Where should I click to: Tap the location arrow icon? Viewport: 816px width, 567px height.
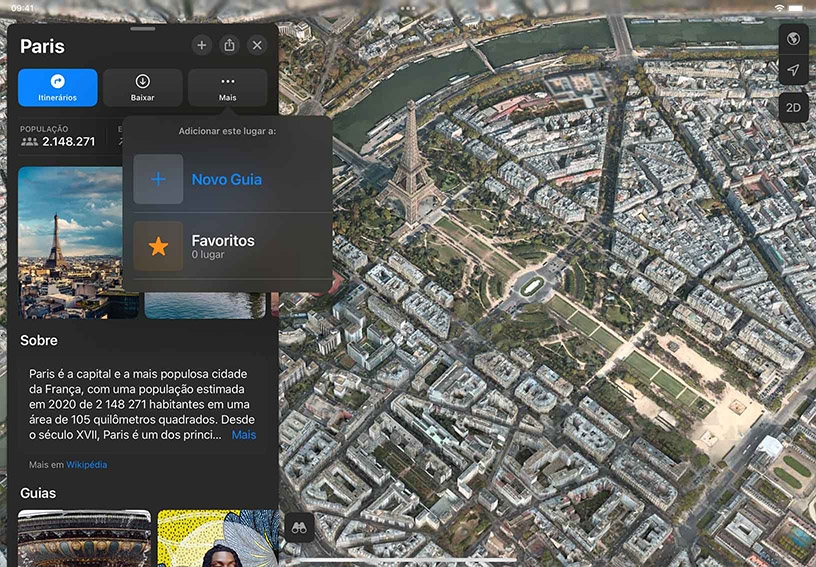(x=793, y=69)
